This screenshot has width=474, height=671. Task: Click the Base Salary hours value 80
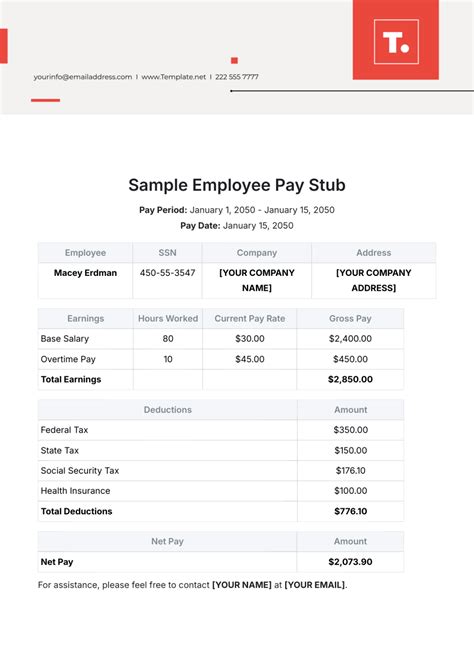[168, 339]
